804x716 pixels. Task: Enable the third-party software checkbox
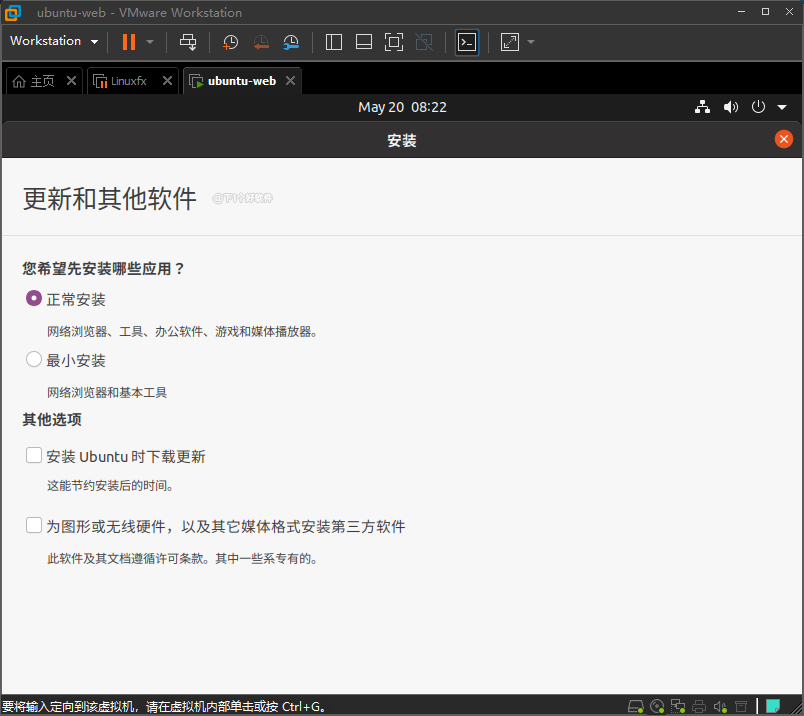click(x=33, y=524)
